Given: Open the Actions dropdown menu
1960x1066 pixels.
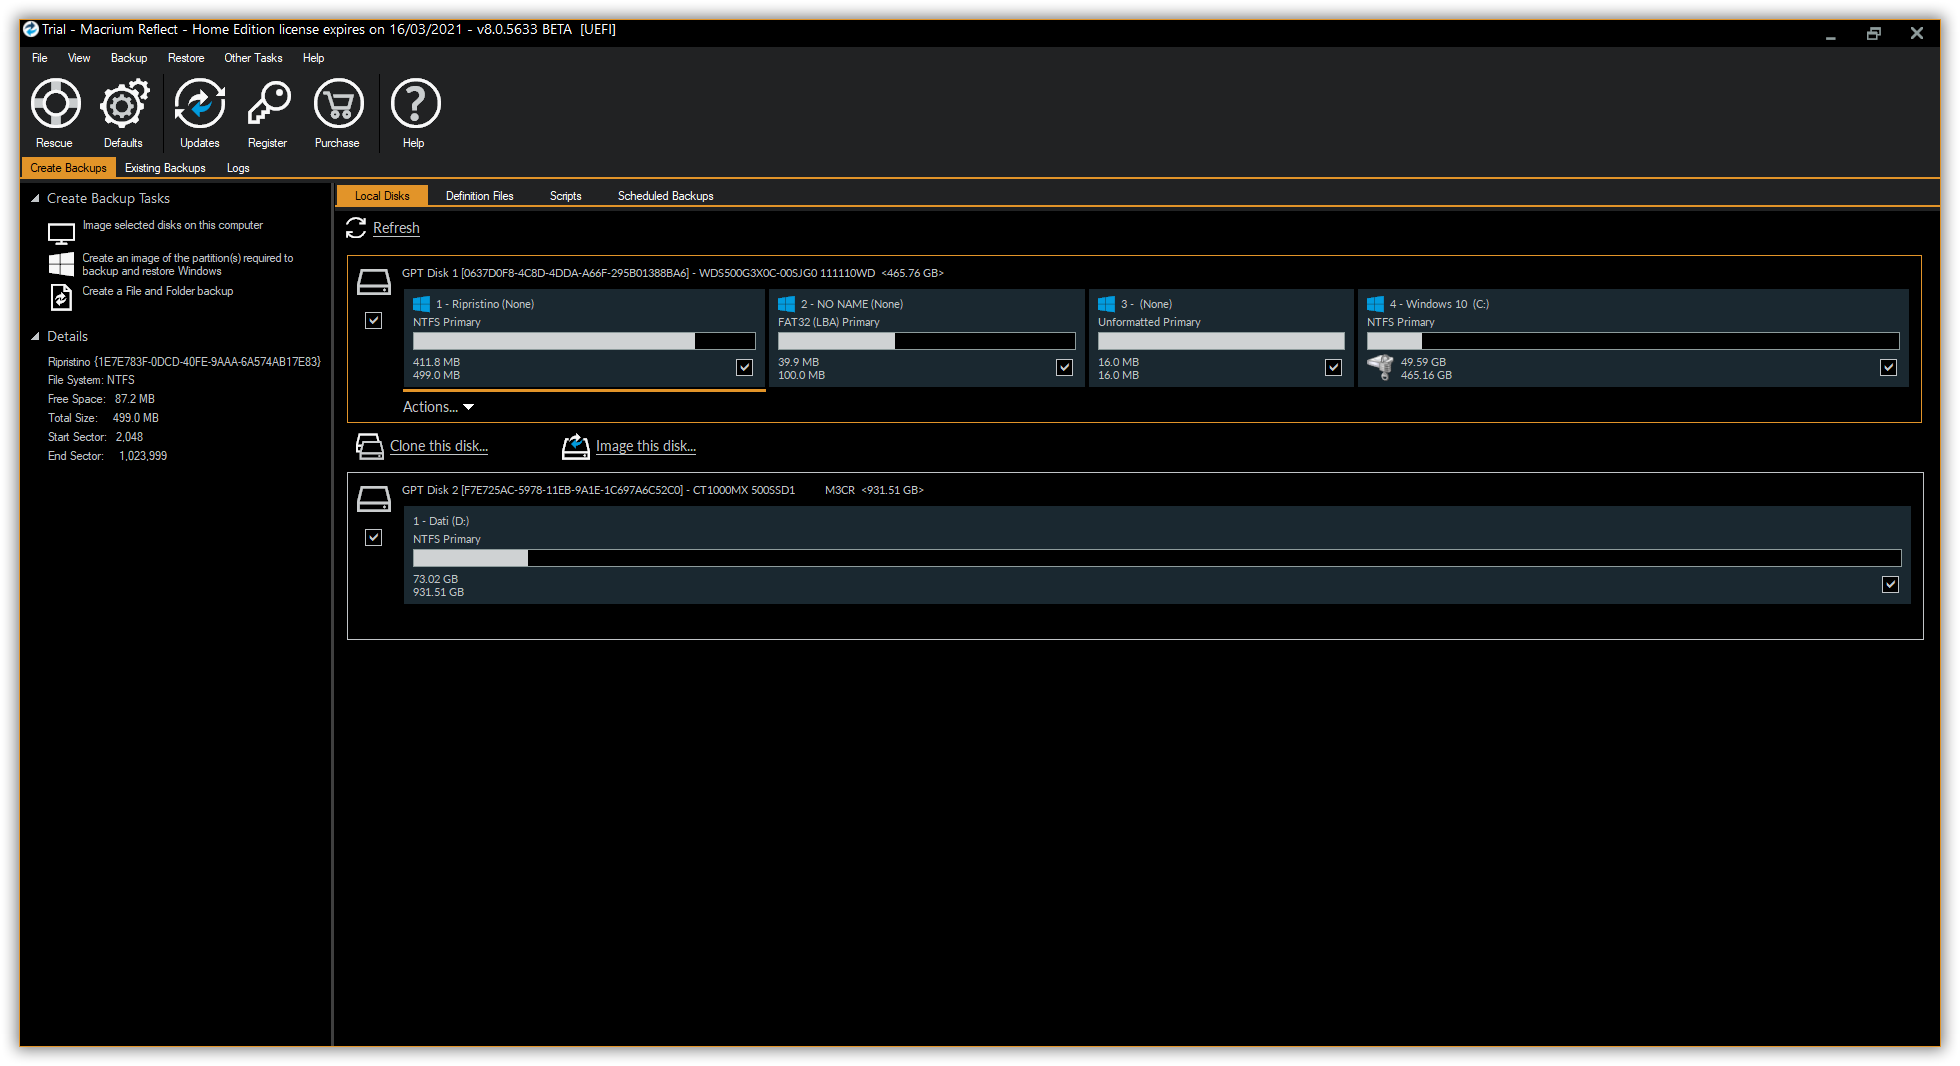Looking at the screenshot, I should click(438, 407).
